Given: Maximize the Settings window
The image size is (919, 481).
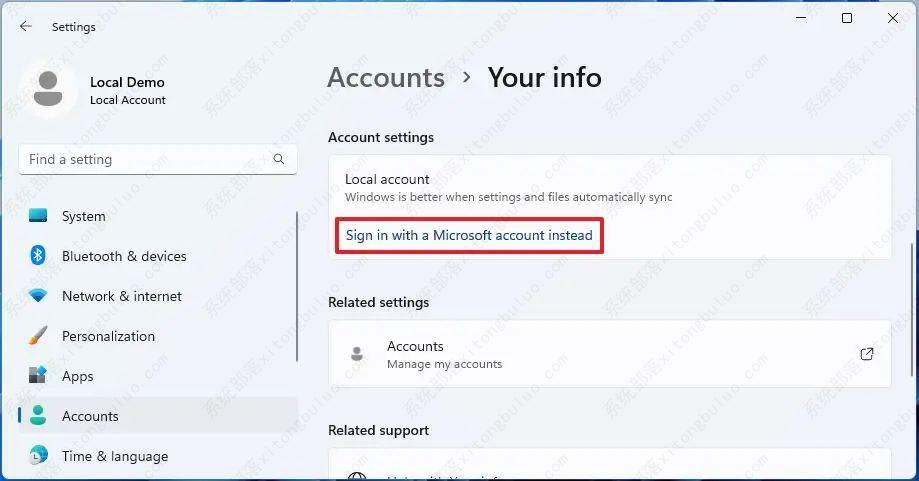Looking at the screenshot, I should pyautogui.click(x=847, y=18).
